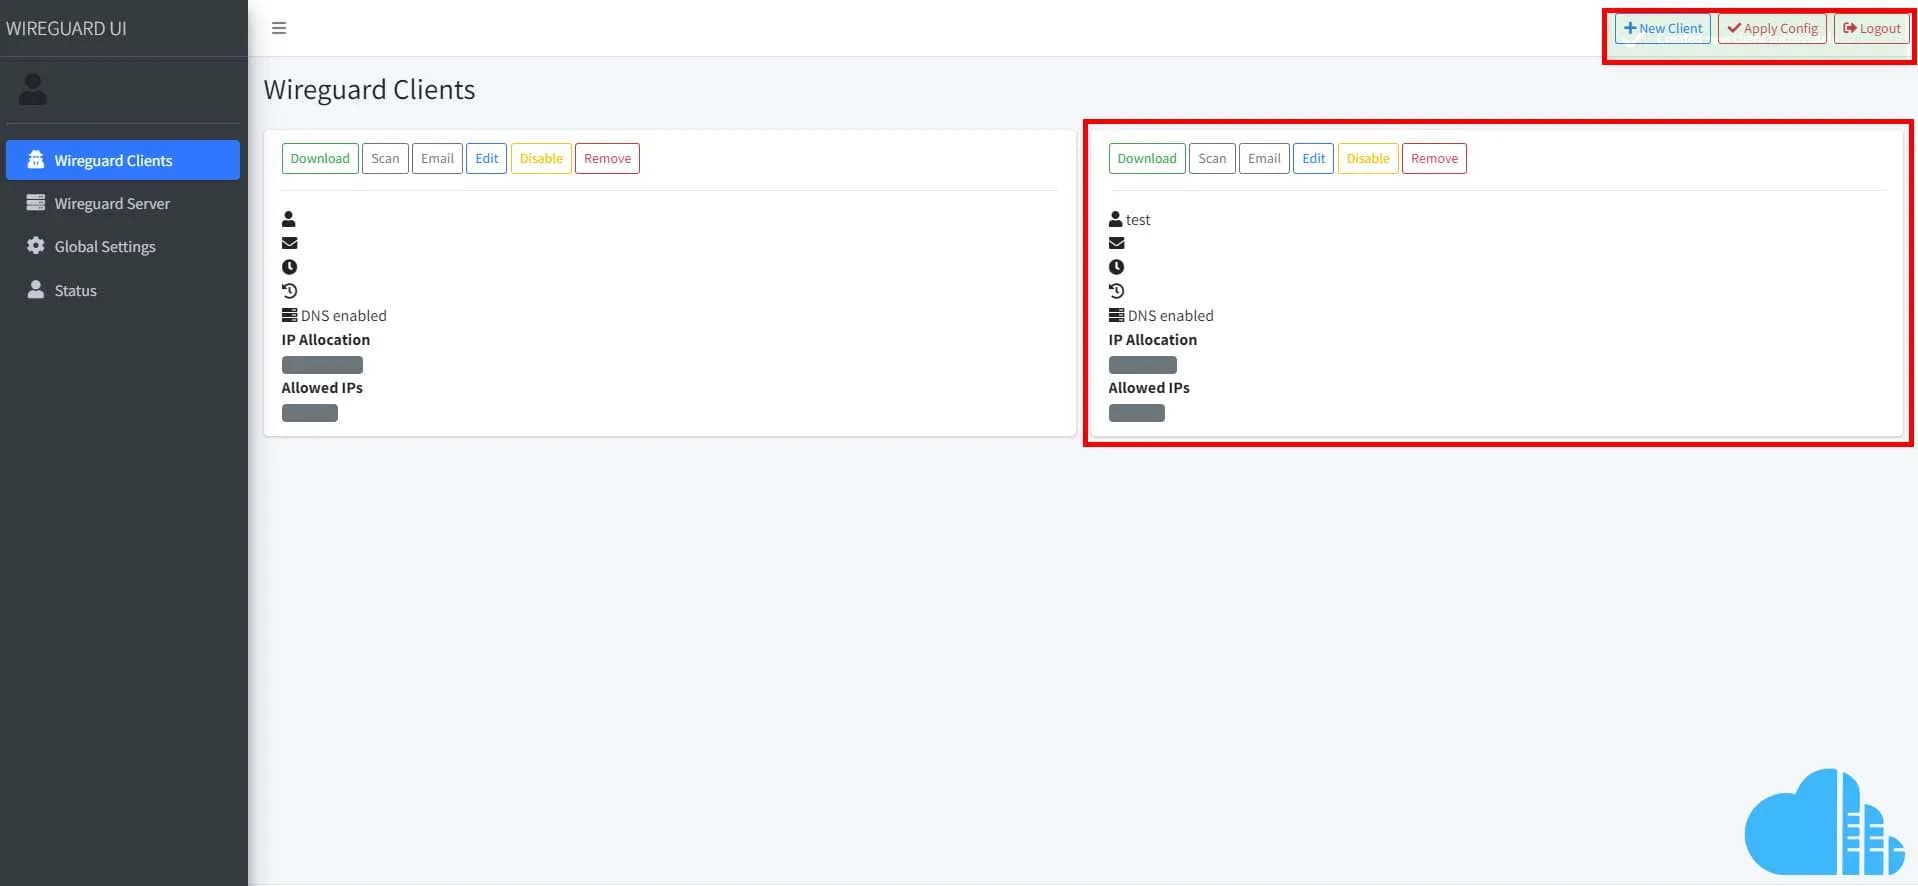
Task: Click 'Allowed IPs' label in the first client card
Action: 322,388
